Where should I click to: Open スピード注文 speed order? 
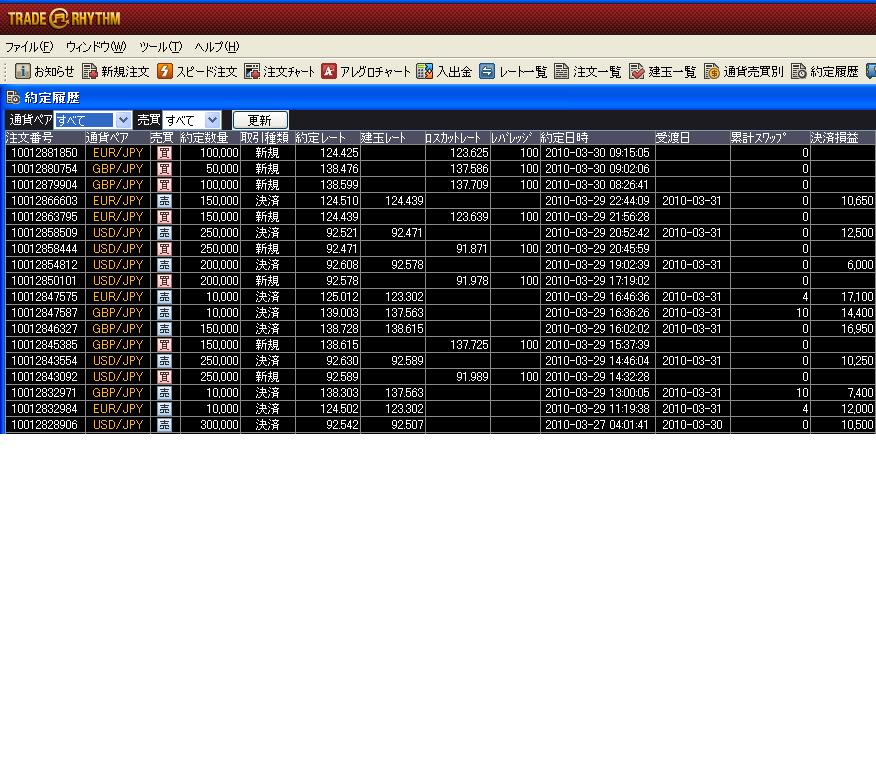197,72
